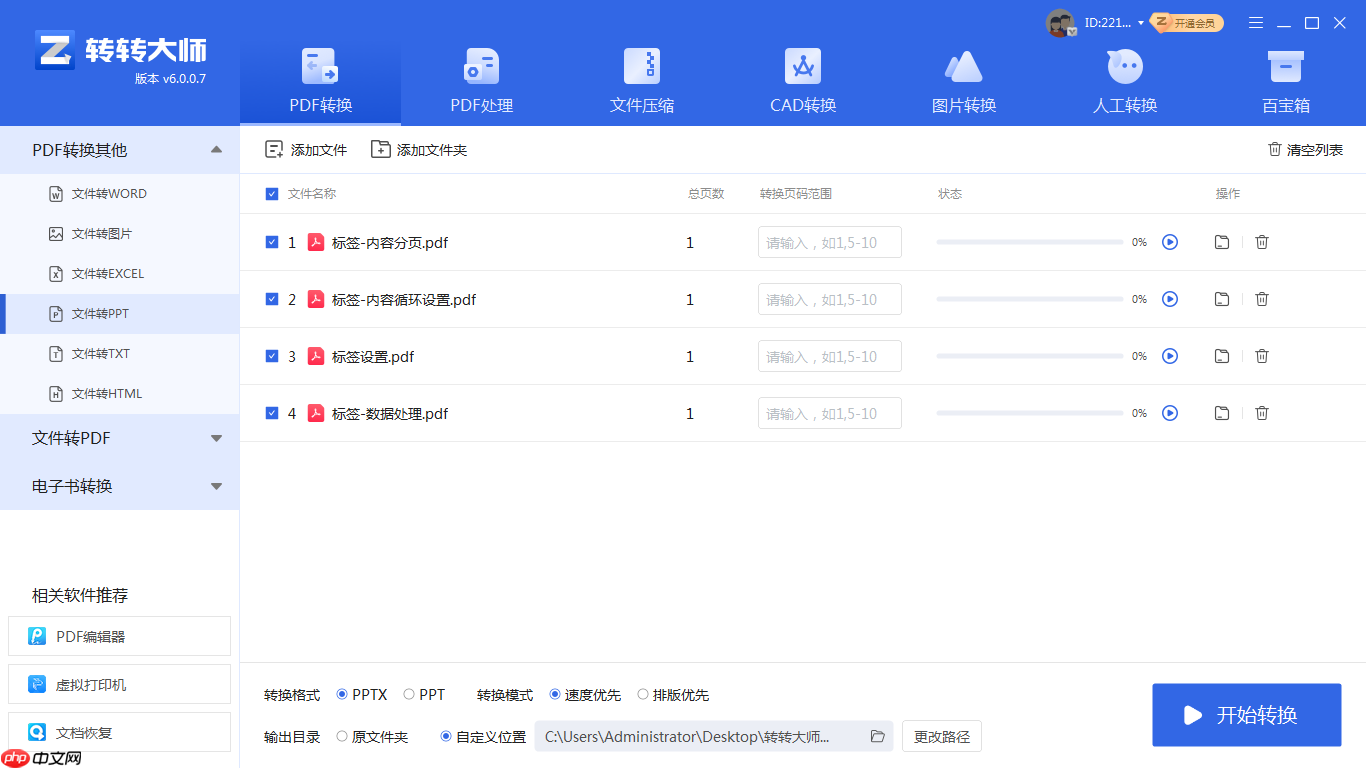Click 更改路径 to change output path
The height and width of the screenshot is (768, 1366).
pos(940,736)
